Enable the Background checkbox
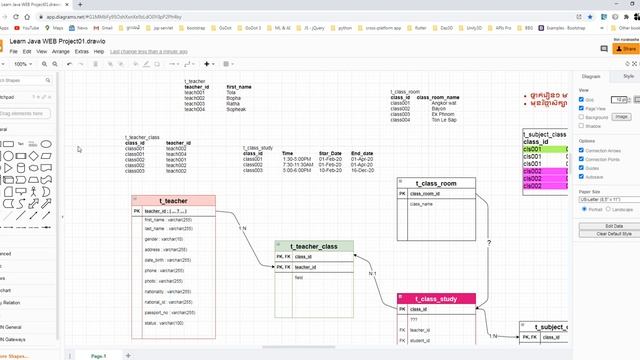This screenshot has height=360, width=640. [581, 117]
